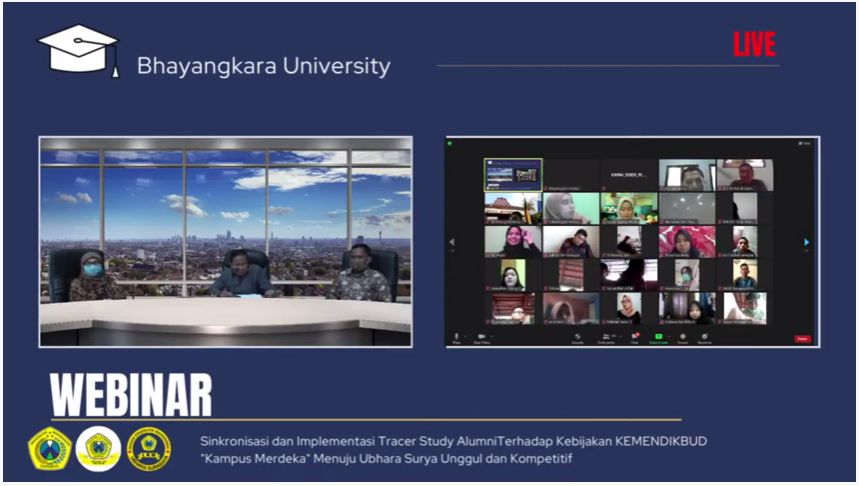This screenshot has width=859, height=486.
Task: Start recording with the Record icon
Action: coord(683,338)
